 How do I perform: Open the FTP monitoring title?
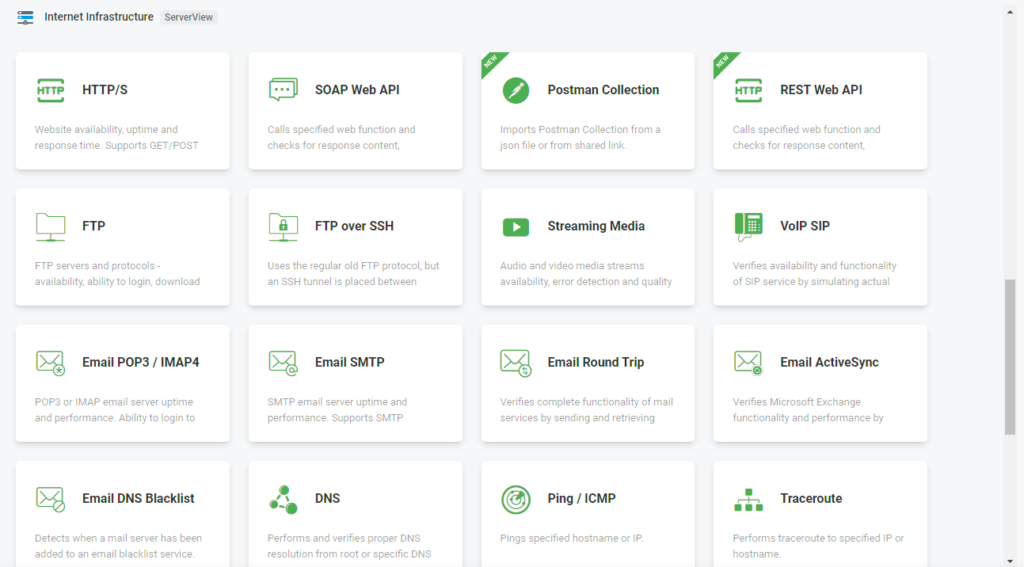tap(93, 226)
